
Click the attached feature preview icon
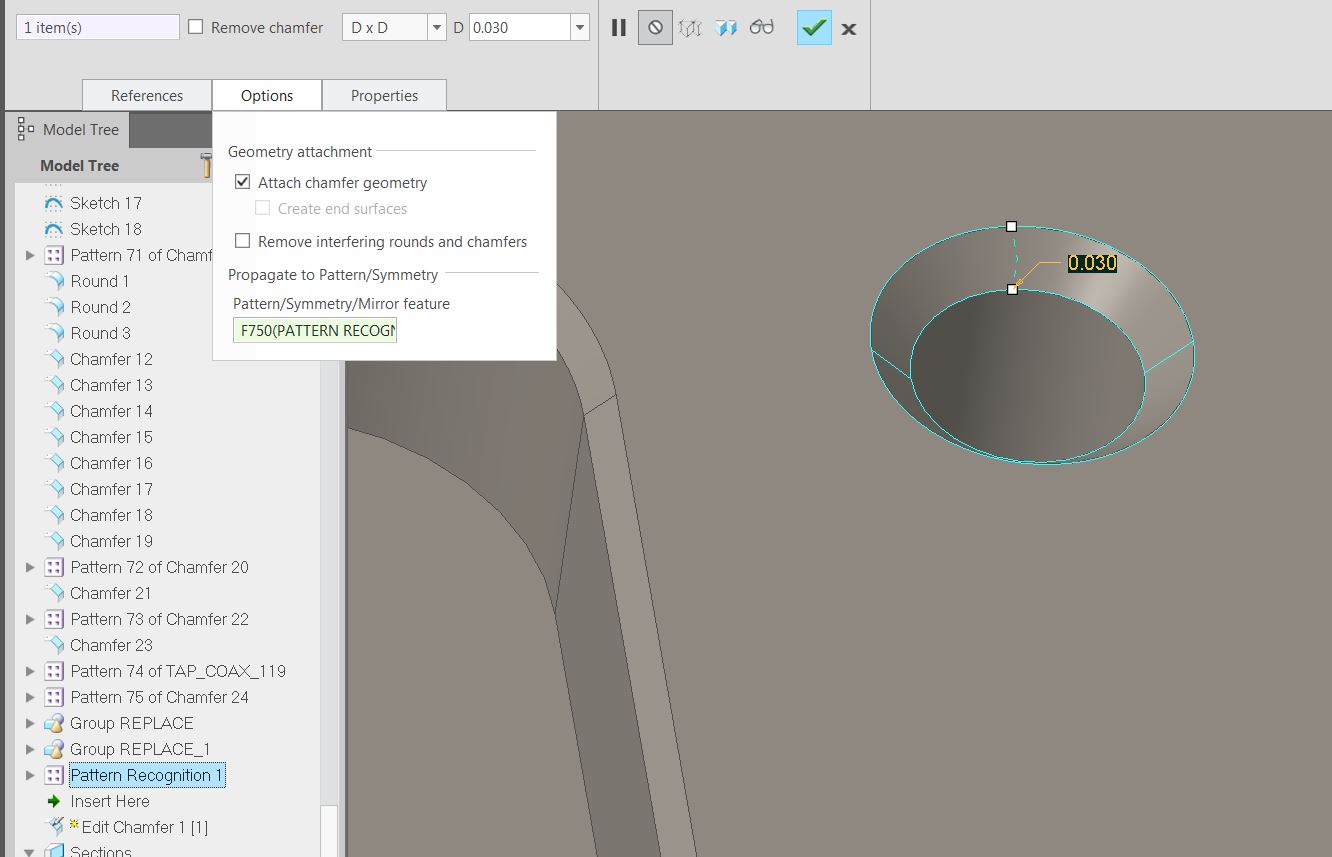pyautogui.click(x=727, y=27)
